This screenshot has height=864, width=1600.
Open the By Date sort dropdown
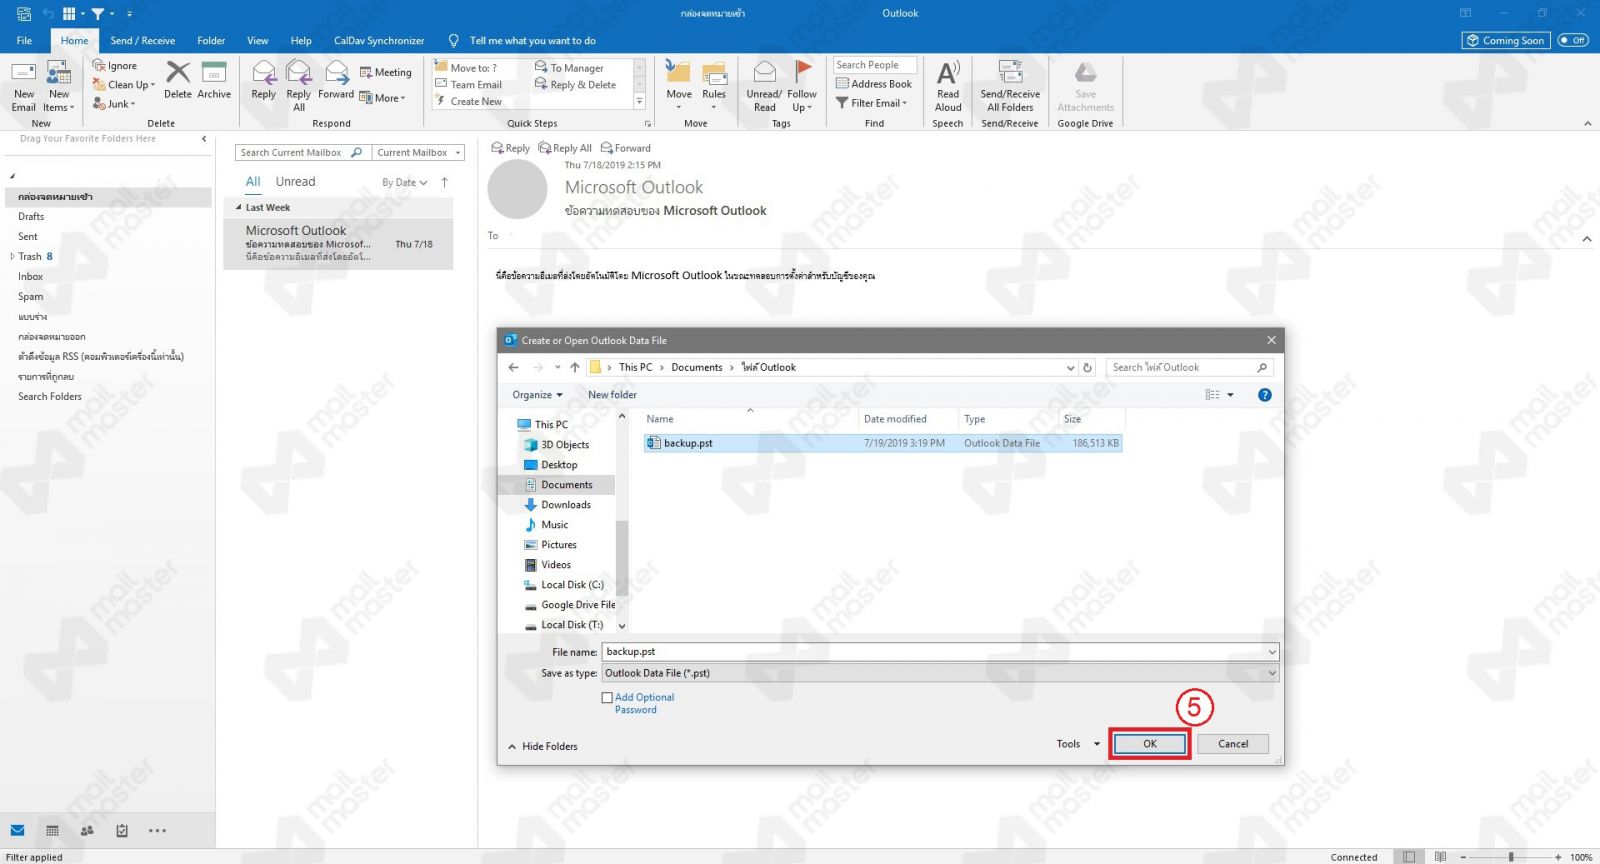point(405,182)
